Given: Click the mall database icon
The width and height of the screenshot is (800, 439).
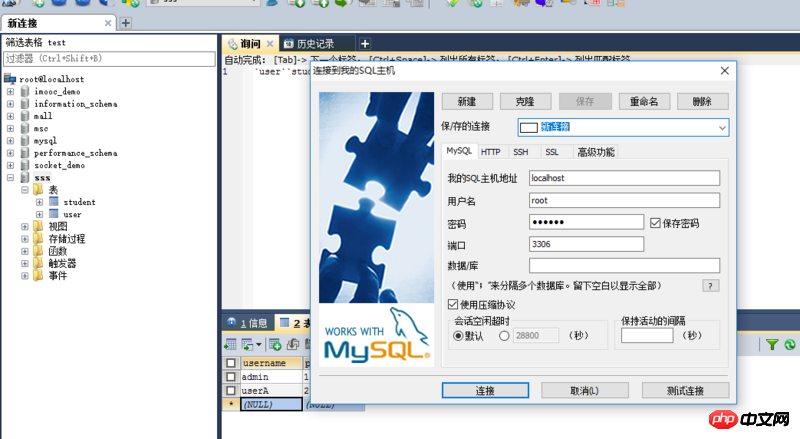Looking at the screenshot, I should point(25,116).
